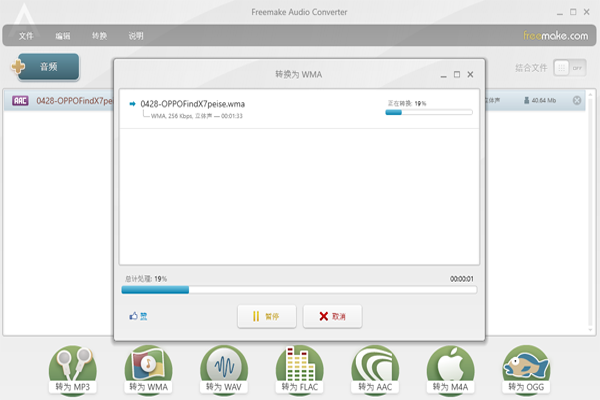The image size is (600, 400).
Task: Open the 说明 menu
Action: pos(136,36)
